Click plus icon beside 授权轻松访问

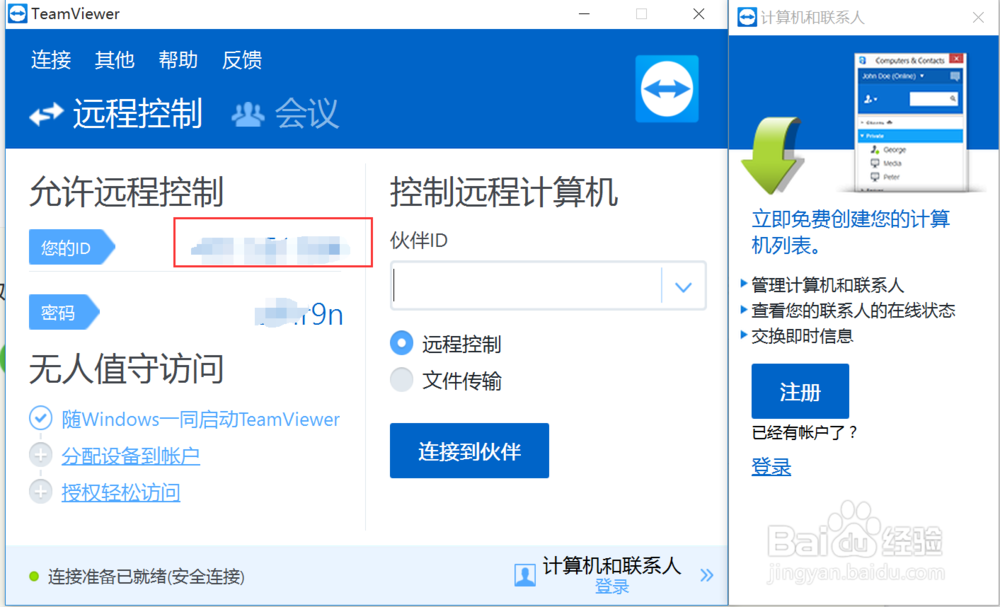40,492
